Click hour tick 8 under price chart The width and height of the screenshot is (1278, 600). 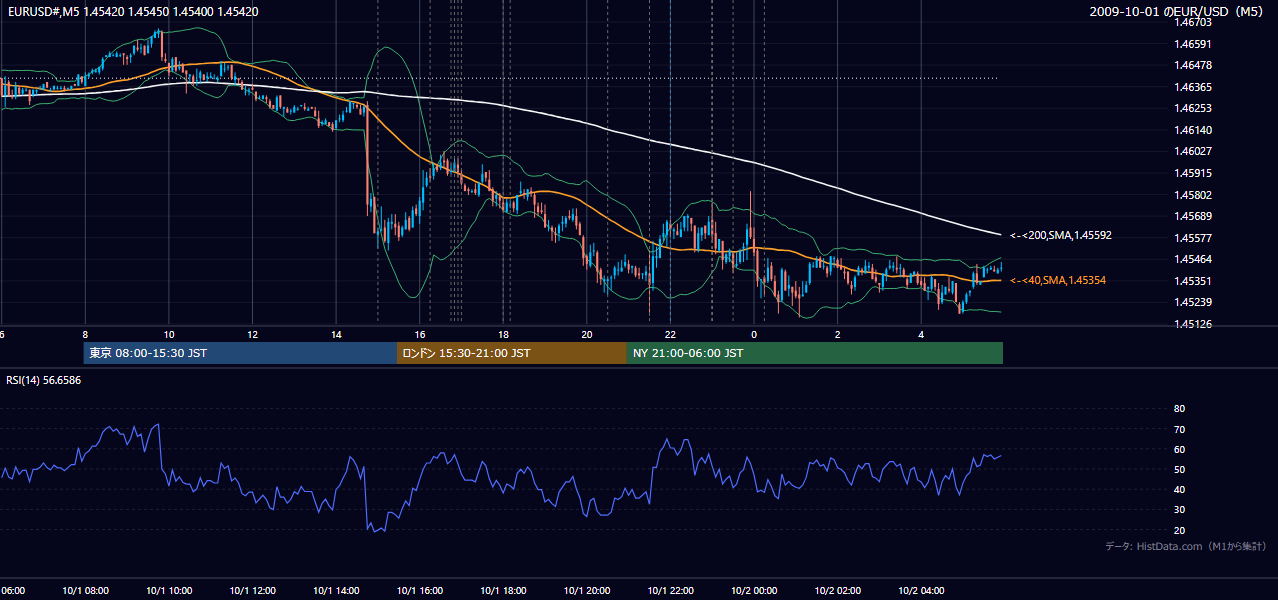(x=85, y=334)
